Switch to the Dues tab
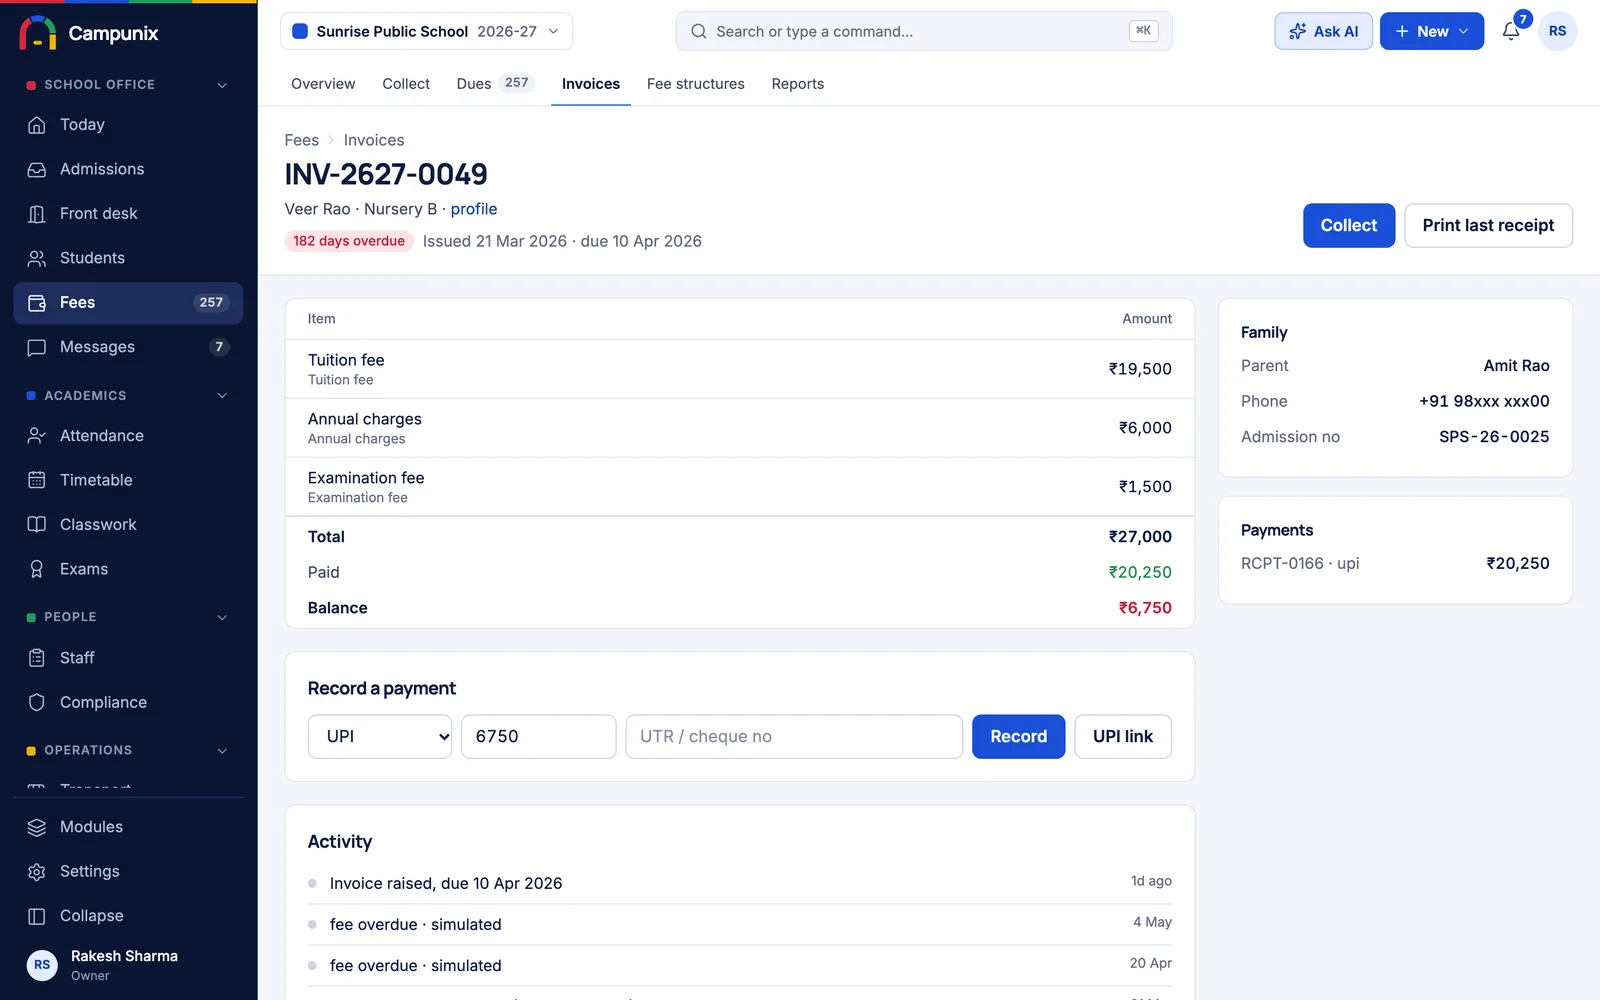The height and width of the screenshot is (1000, 1600). 495,84
